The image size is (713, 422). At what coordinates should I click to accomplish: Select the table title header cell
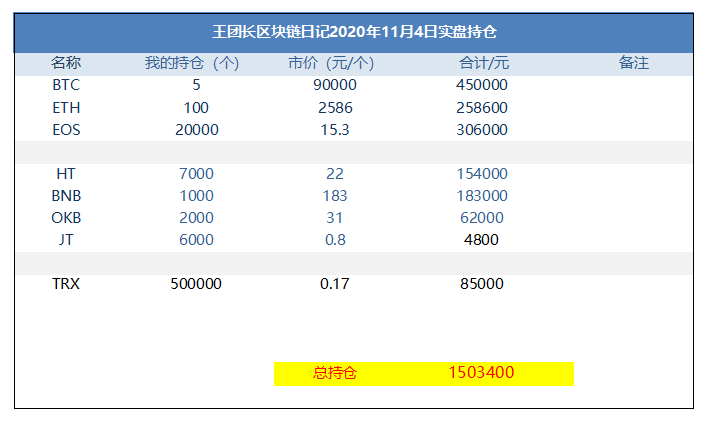click(354, 32)
